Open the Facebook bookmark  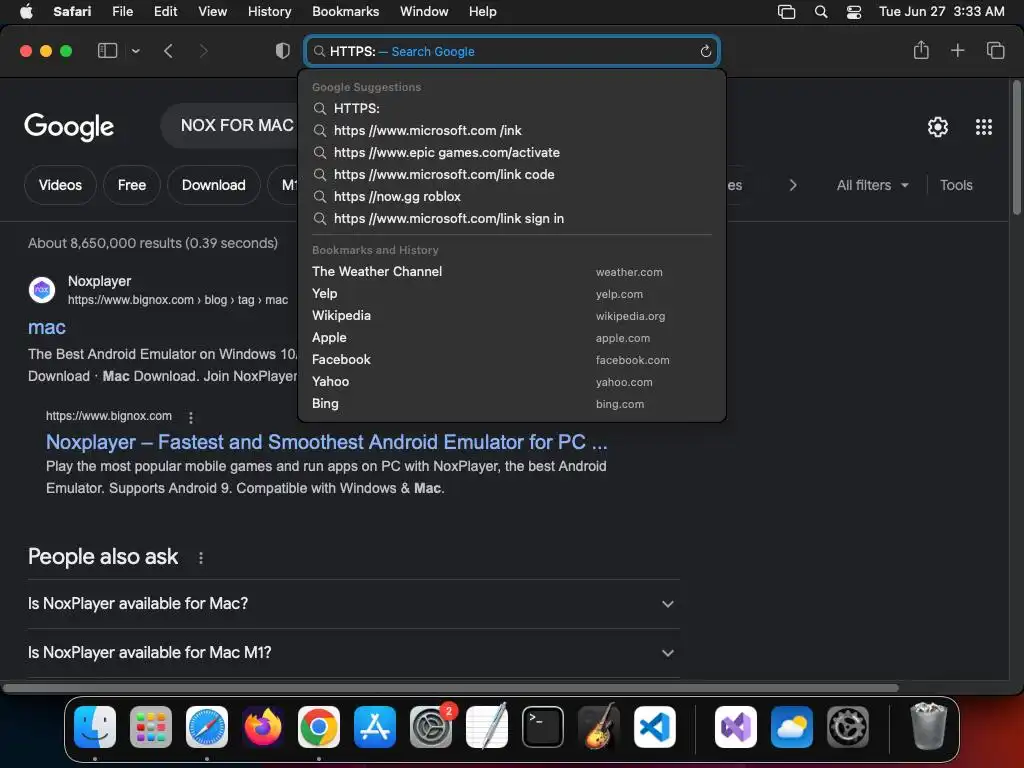pos(511,360)
